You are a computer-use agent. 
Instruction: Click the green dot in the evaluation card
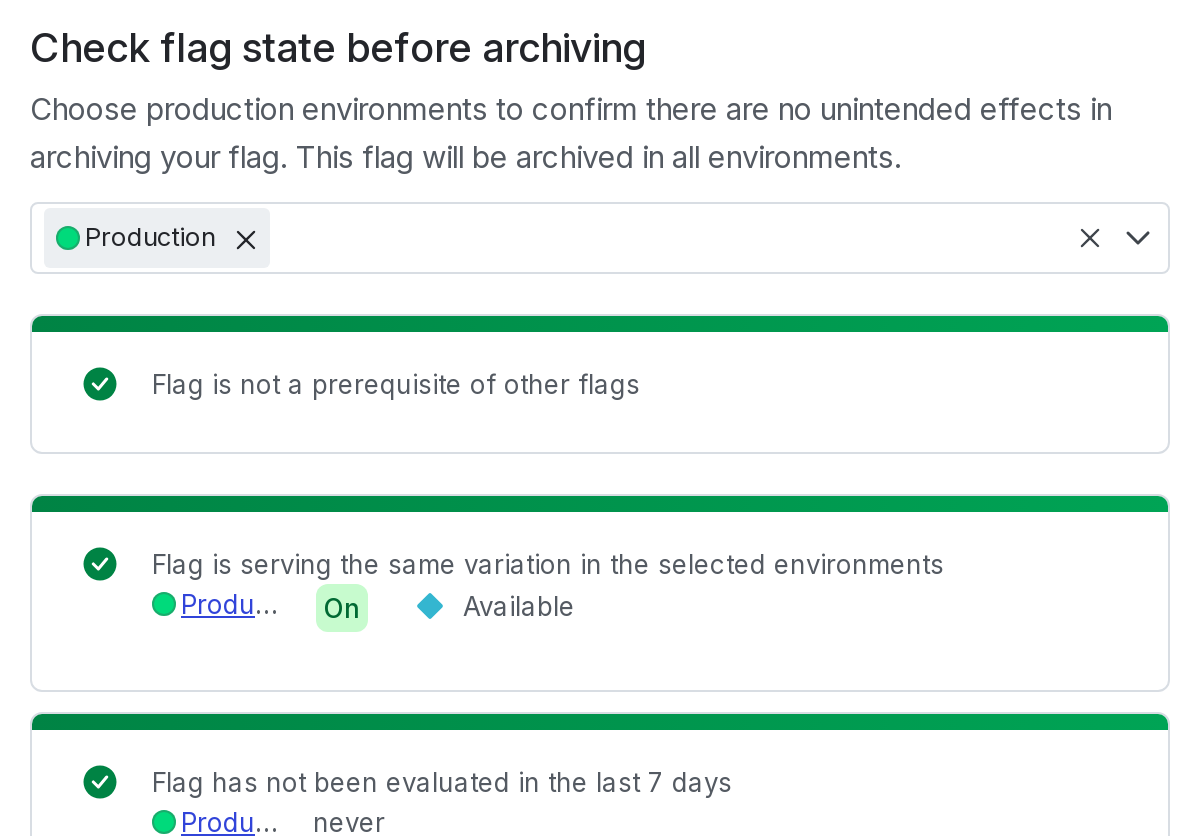point(164,822)
